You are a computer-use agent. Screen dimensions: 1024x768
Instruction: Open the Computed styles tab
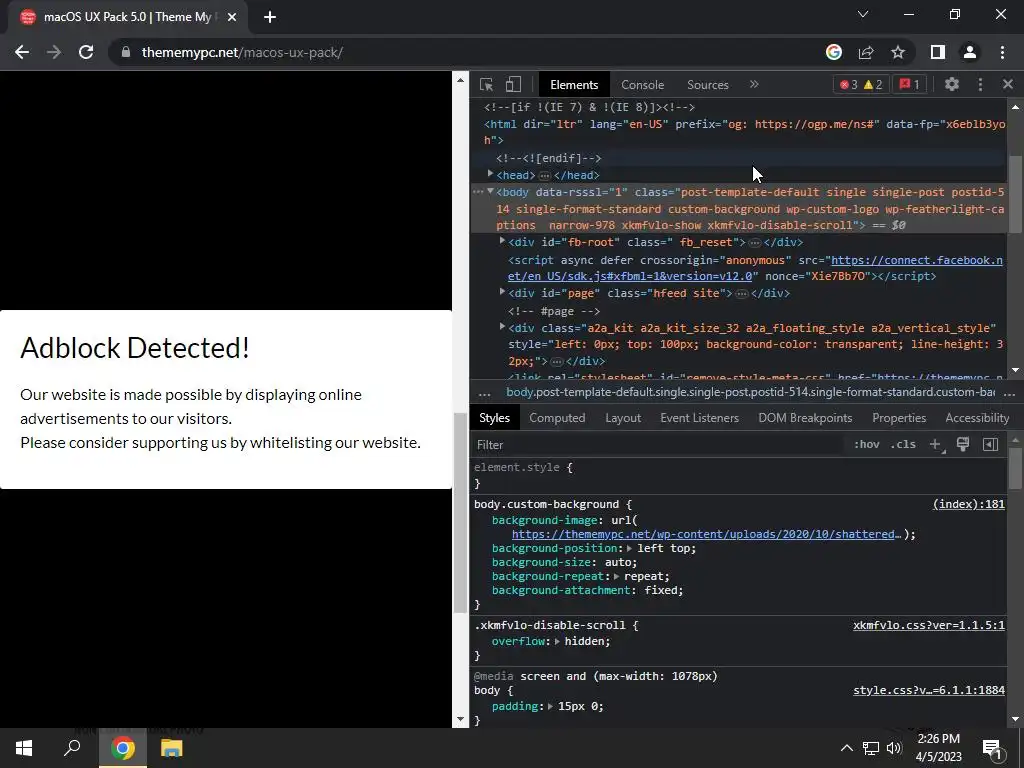point(557,418)
